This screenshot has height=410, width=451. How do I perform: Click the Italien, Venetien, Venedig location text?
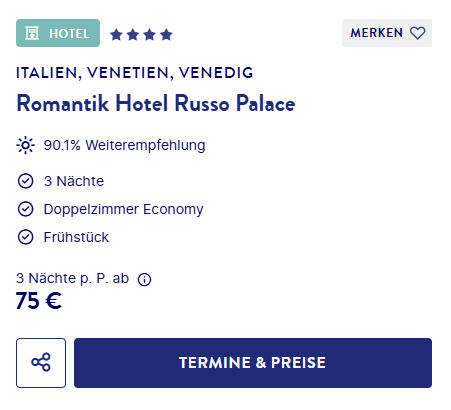point(135,73)
